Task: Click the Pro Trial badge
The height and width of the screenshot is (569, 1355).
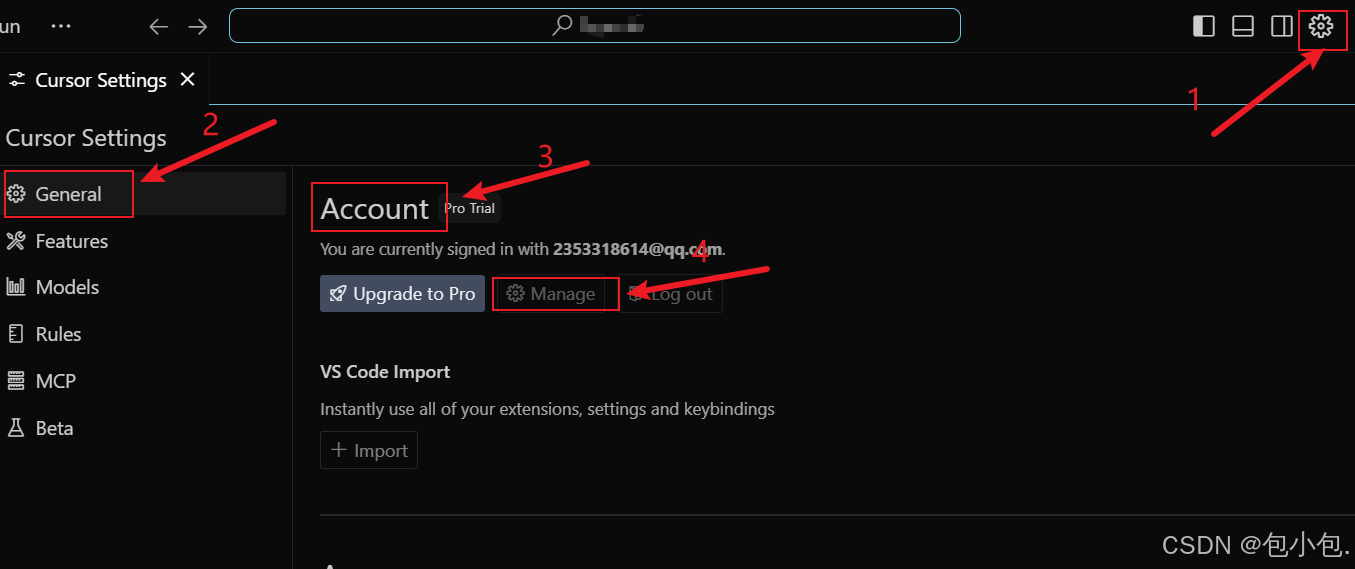Action: [x=470, y=208]
